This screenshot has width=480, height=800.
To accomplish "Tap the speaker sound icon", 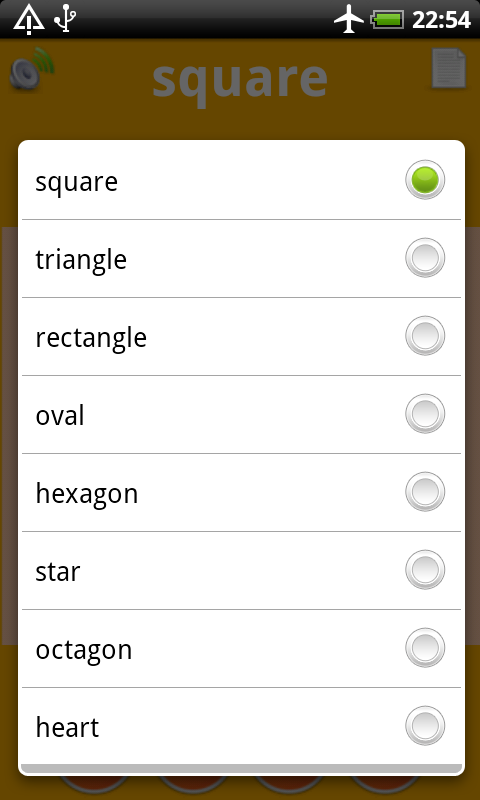I will coord(32,69).
